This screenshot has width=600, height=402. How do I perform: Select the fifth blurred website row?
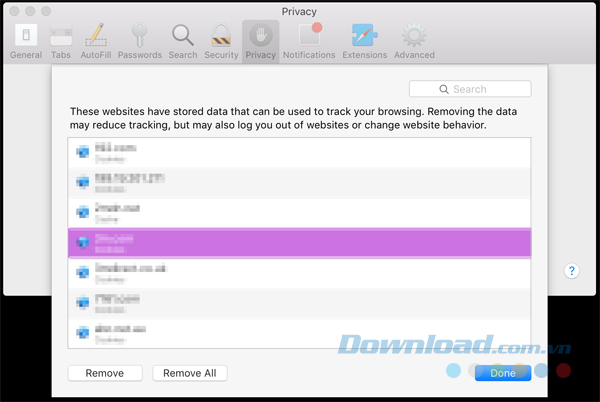coord(299,273)
